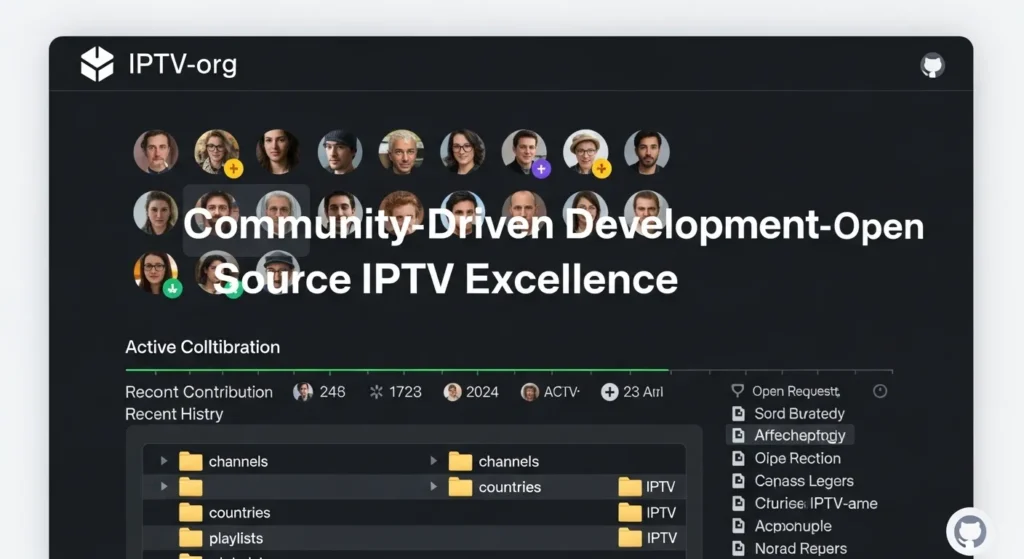Open the highlighted Affechepfogy request

tap(790, 435)
